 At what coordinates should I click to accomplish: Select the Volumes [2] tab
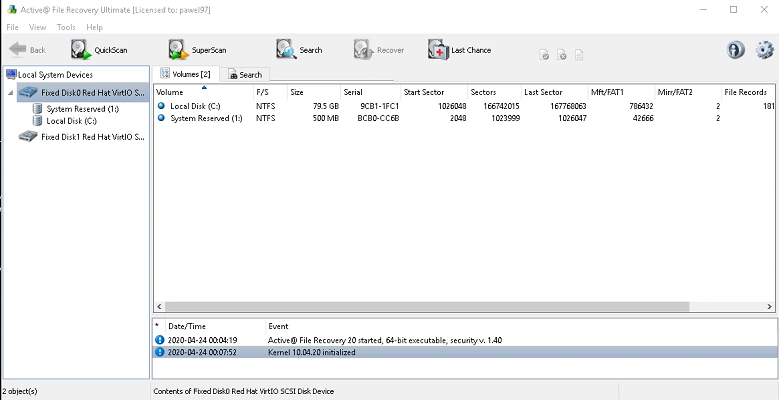(x=185, y=74)
